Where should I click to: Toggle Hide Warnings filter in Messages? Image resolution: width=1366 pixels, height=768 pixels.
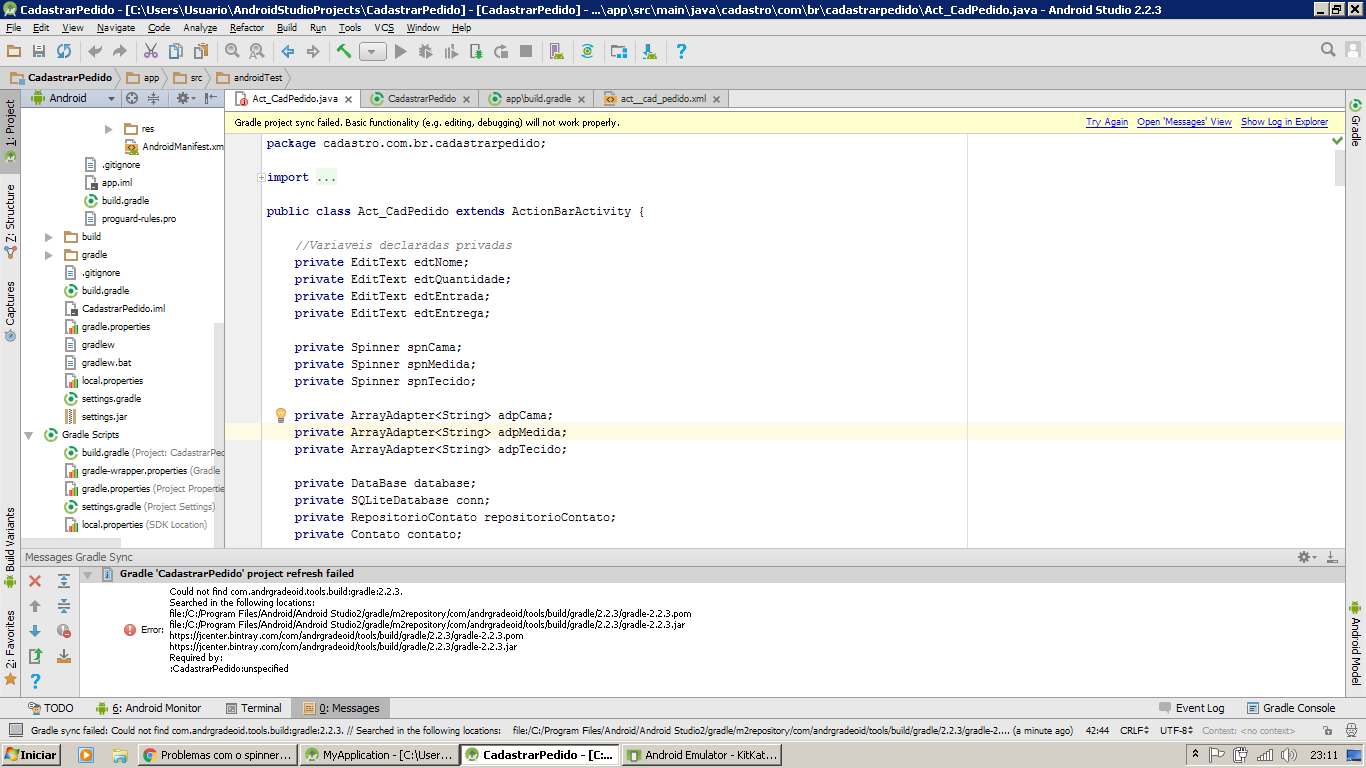pyautogui.click(x=64, y=631)
